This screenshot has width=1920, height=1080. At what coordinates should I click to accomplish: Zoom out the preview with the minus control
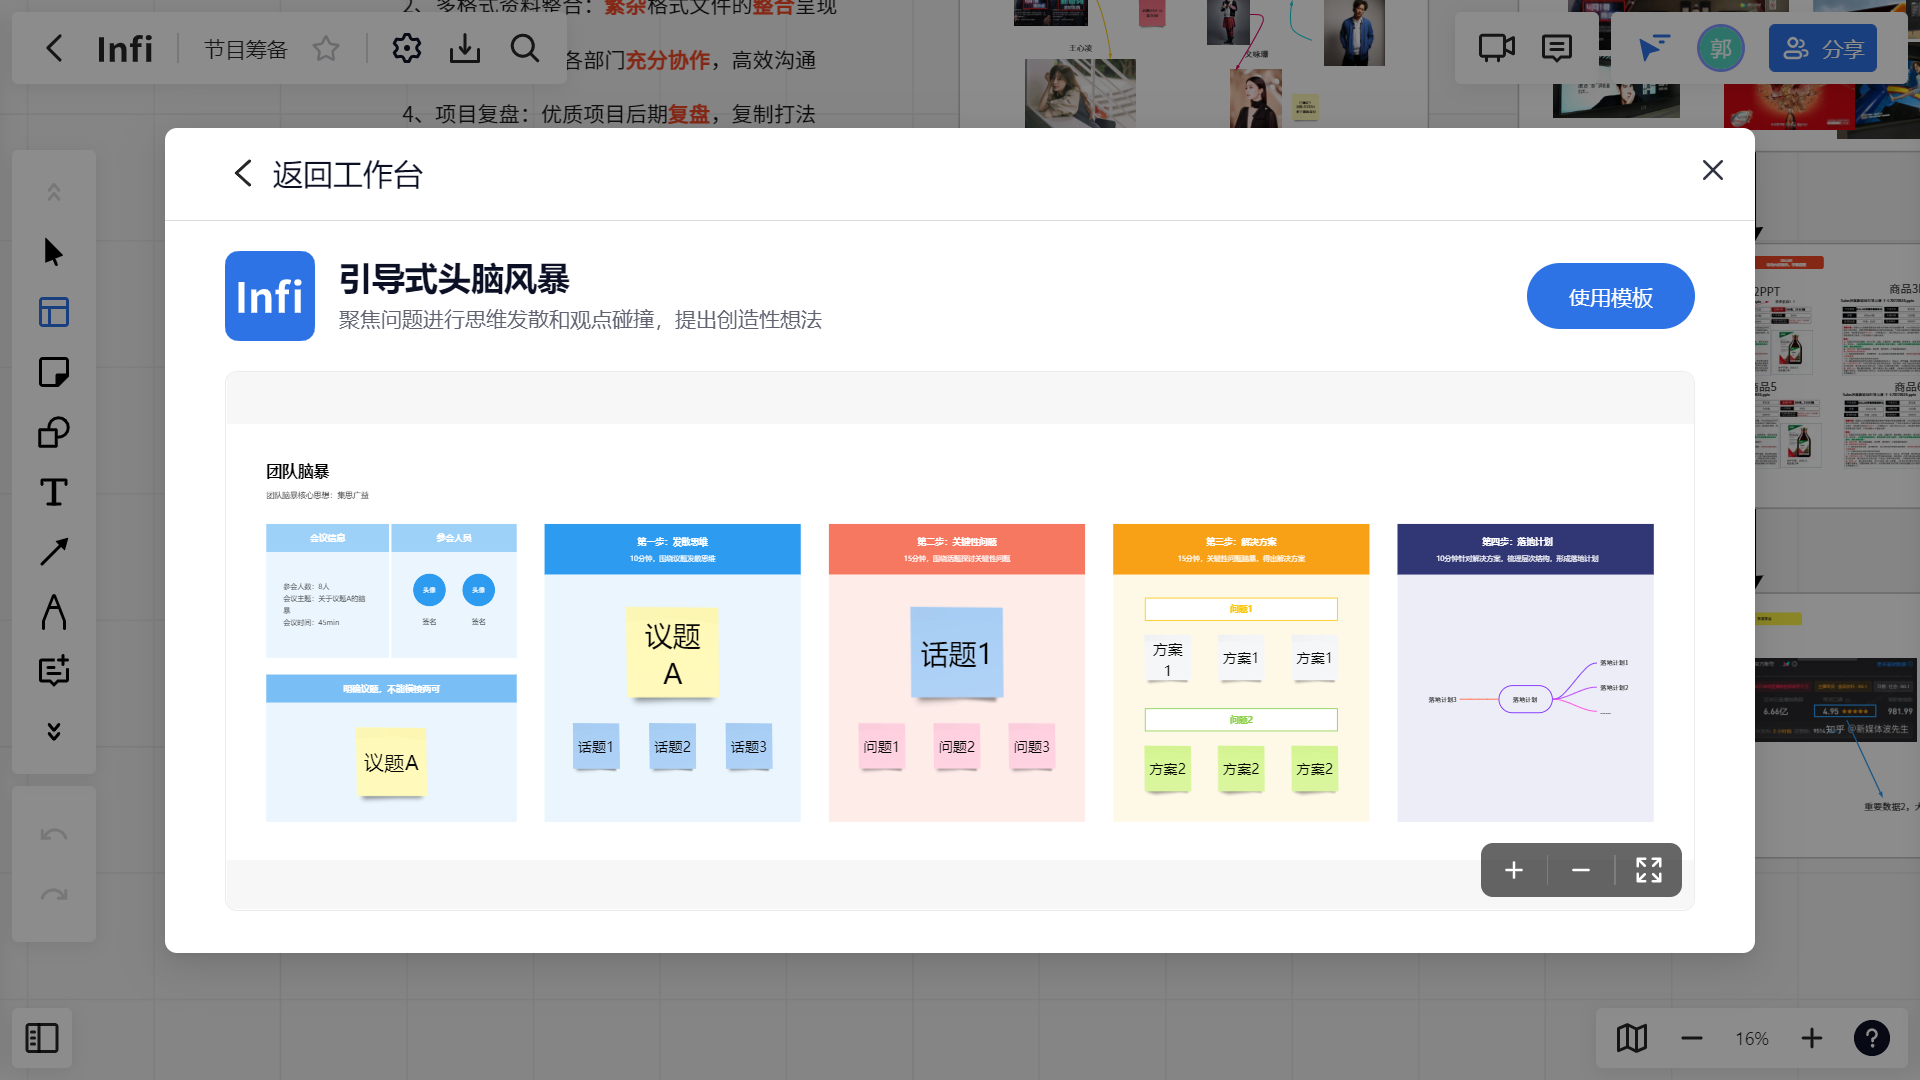click(1581, 870)
